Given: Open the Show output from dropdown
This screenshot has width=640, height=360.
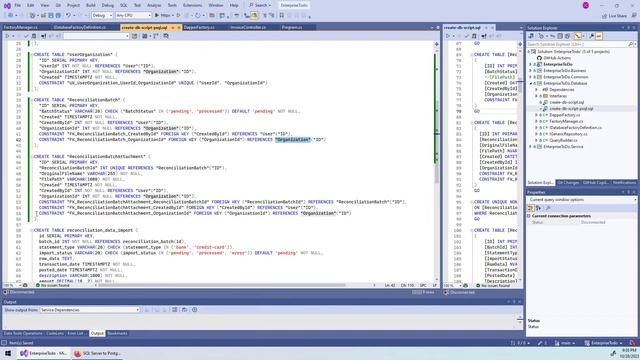Looking at the screenshot, I should pyautogui.click(x=90, y=310).
